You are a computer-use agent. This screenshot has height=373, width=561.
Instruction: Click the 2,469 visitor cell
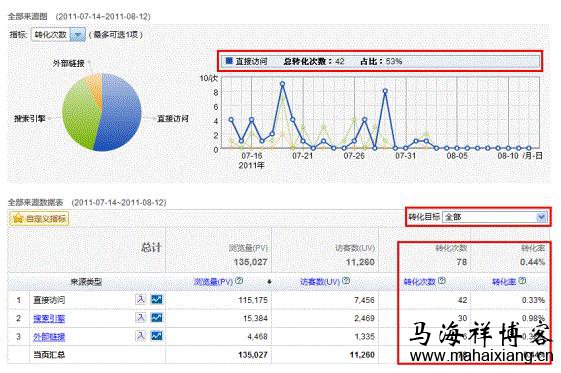364,318
